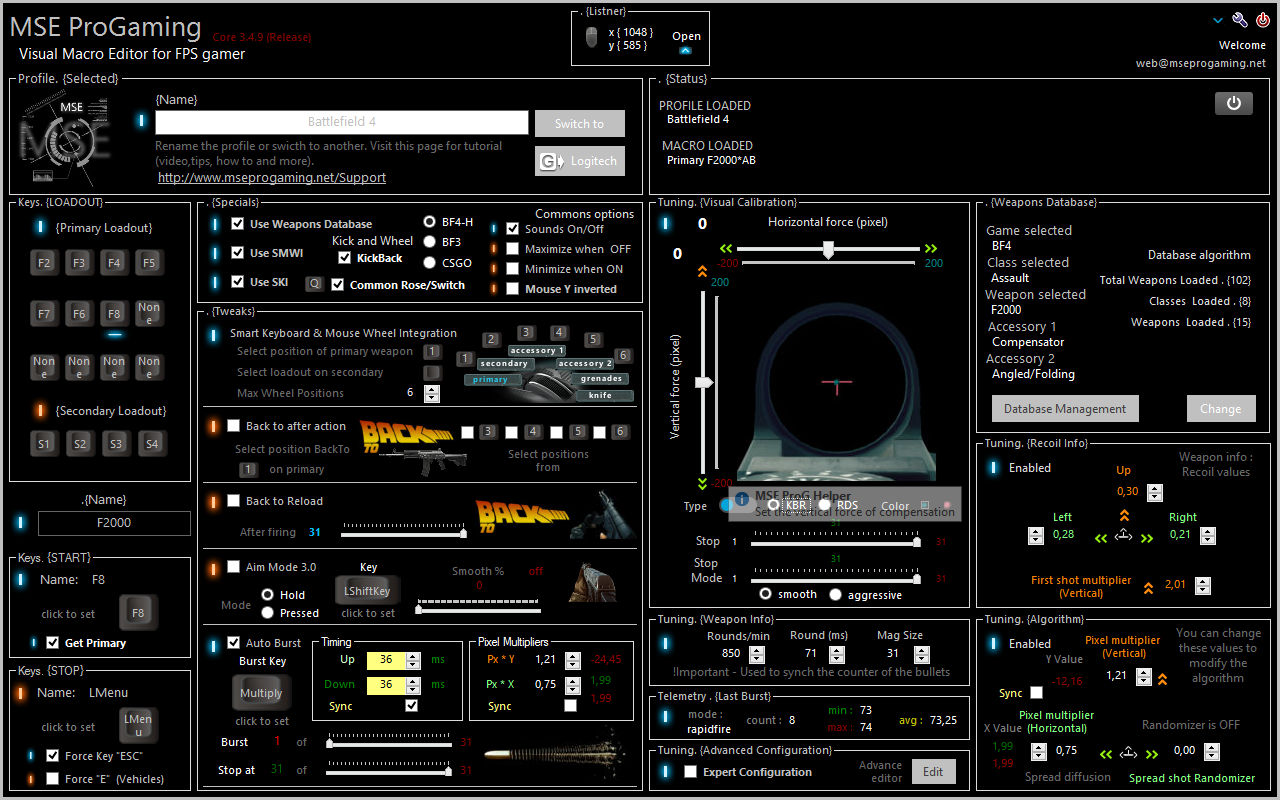This screenshot has width=1280, height=800.
Task: Adjust the recoil Up 0,30 stepper
Action: point(1155,492)
